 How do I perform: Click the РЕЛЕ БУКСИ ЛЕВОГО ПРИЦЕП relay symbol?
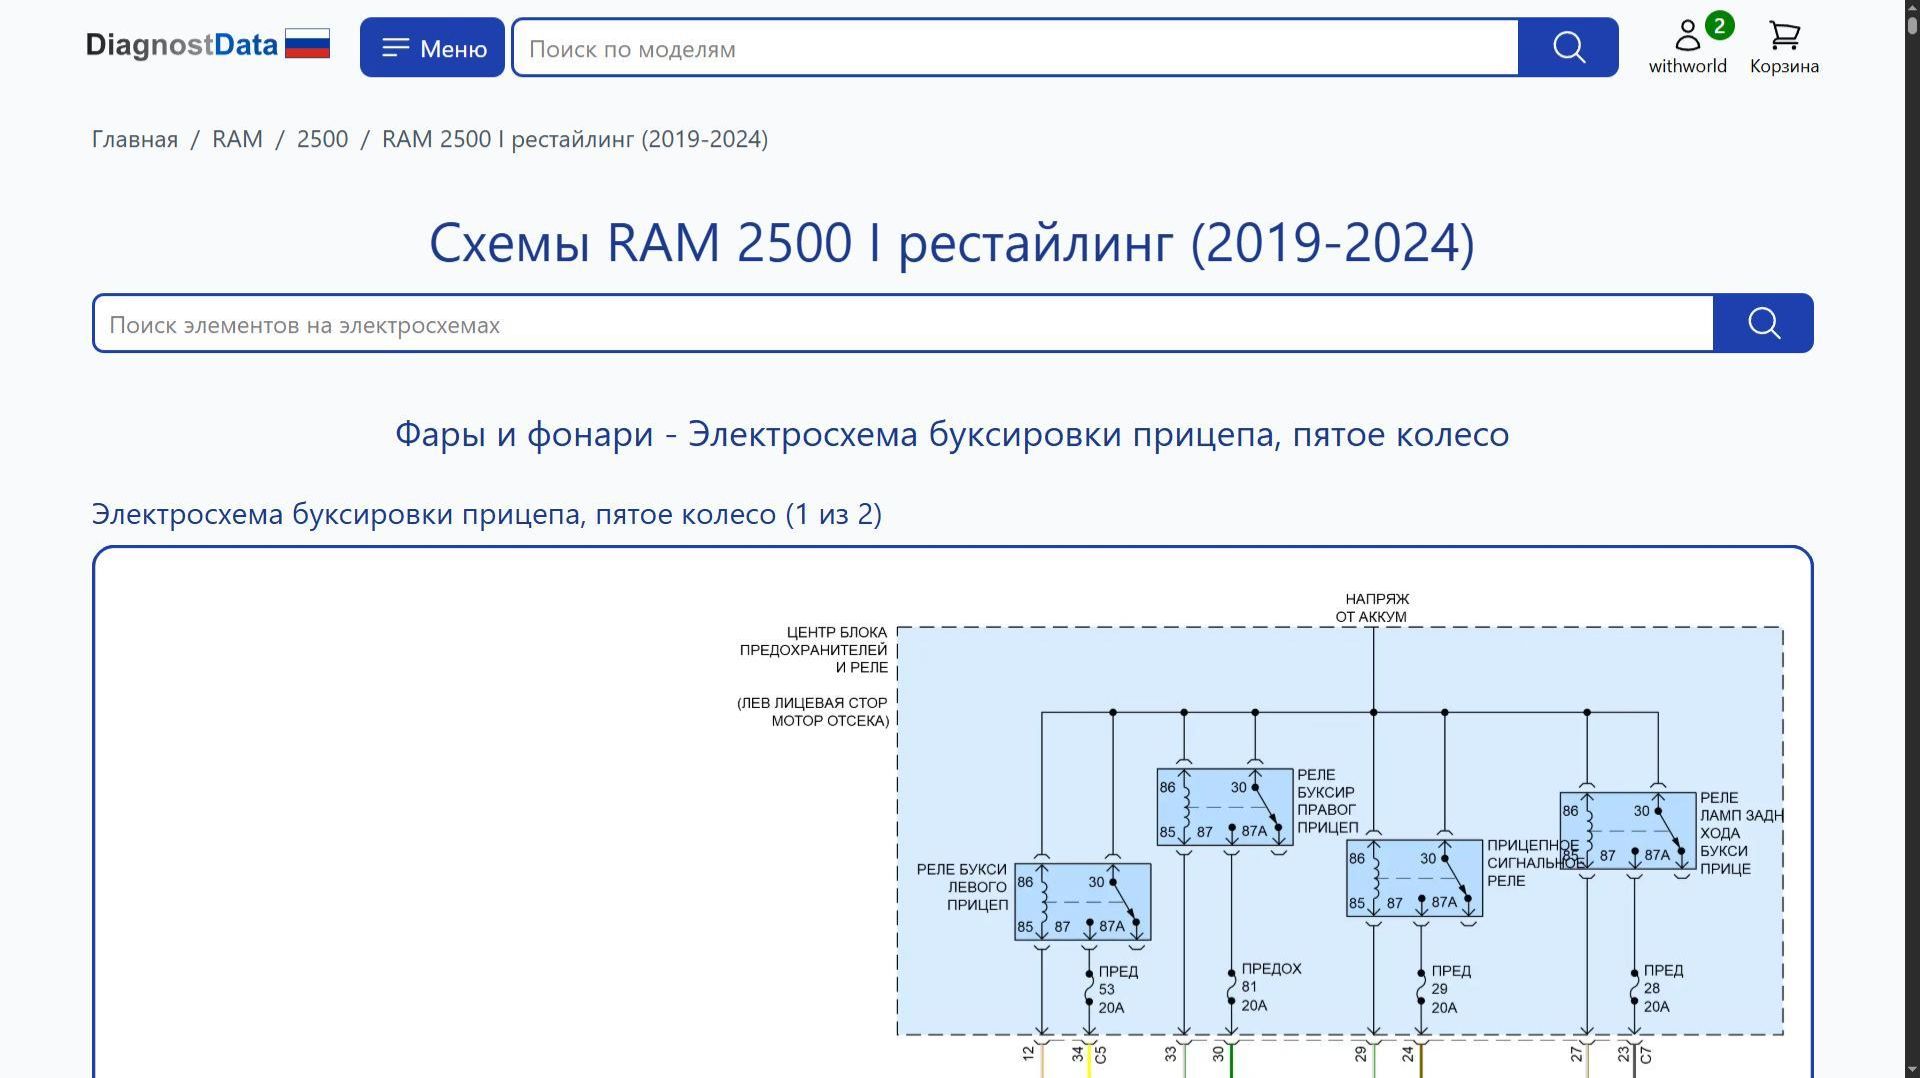coord(1083,902)
